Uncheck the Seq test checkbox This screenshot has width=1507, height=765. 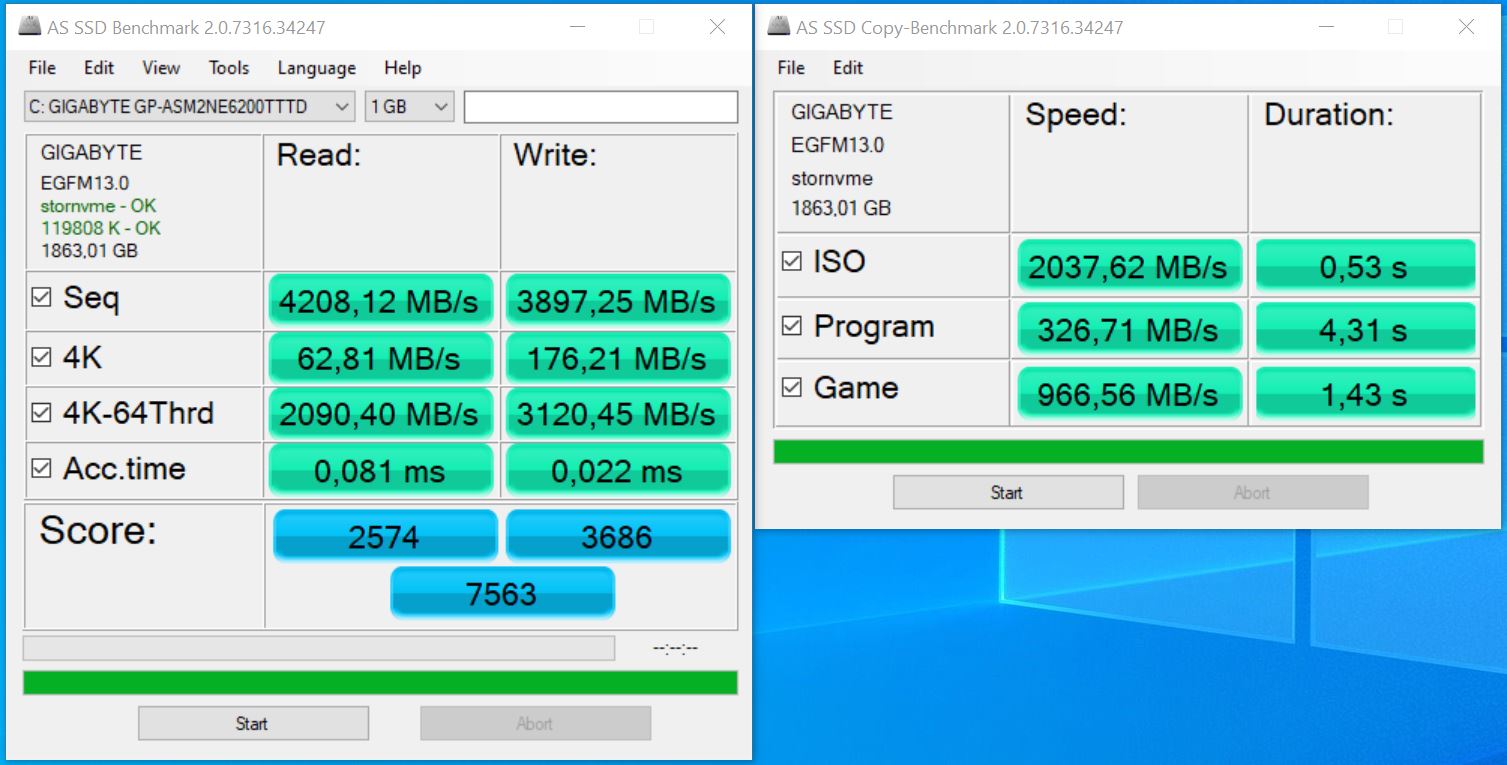(41, 298)
